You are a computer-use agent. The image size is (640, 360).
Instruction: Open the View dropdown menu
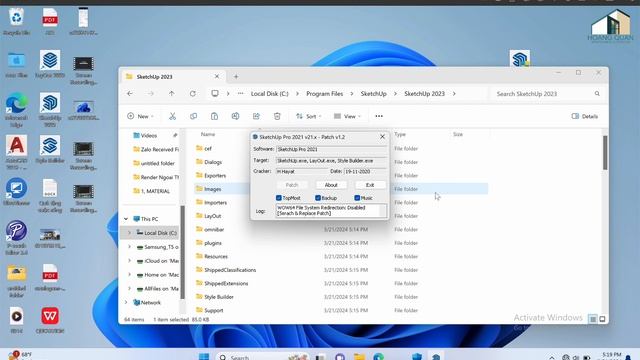(x=347, y=116)
